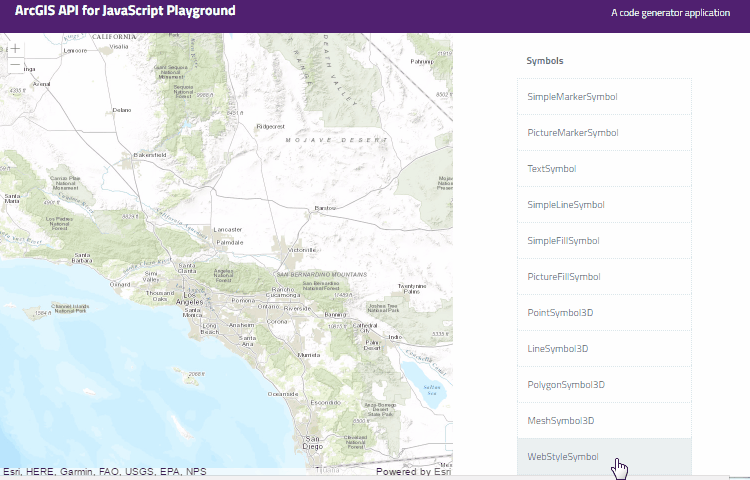Click the Murrieta label on the map
750x480 pixels.
click(309, 355)
